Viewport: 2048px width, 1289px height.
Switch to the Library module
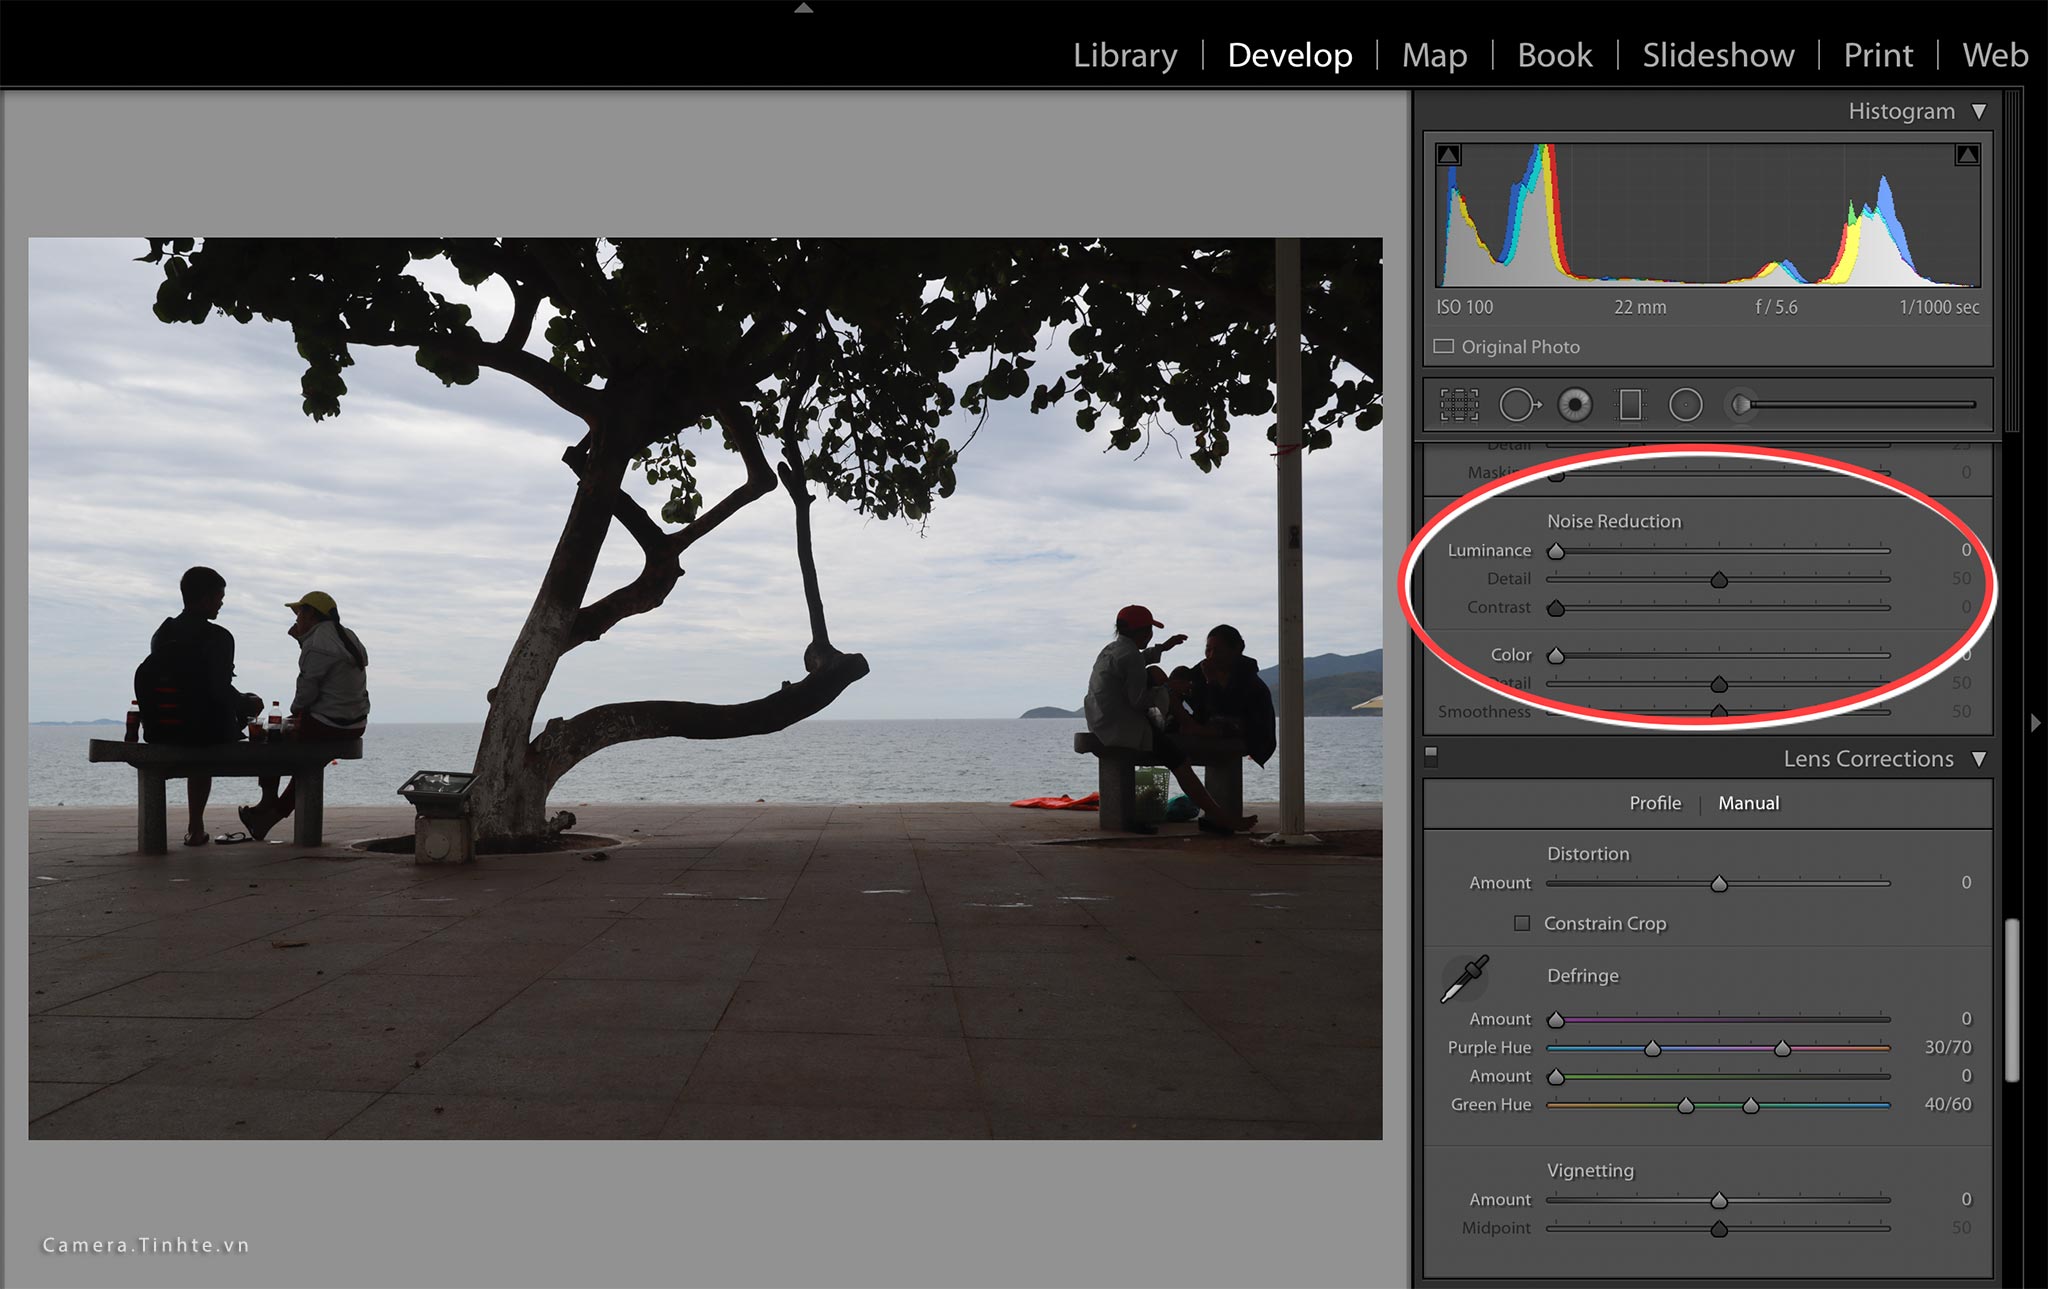pyautogui.click(x=1125, y=55)
